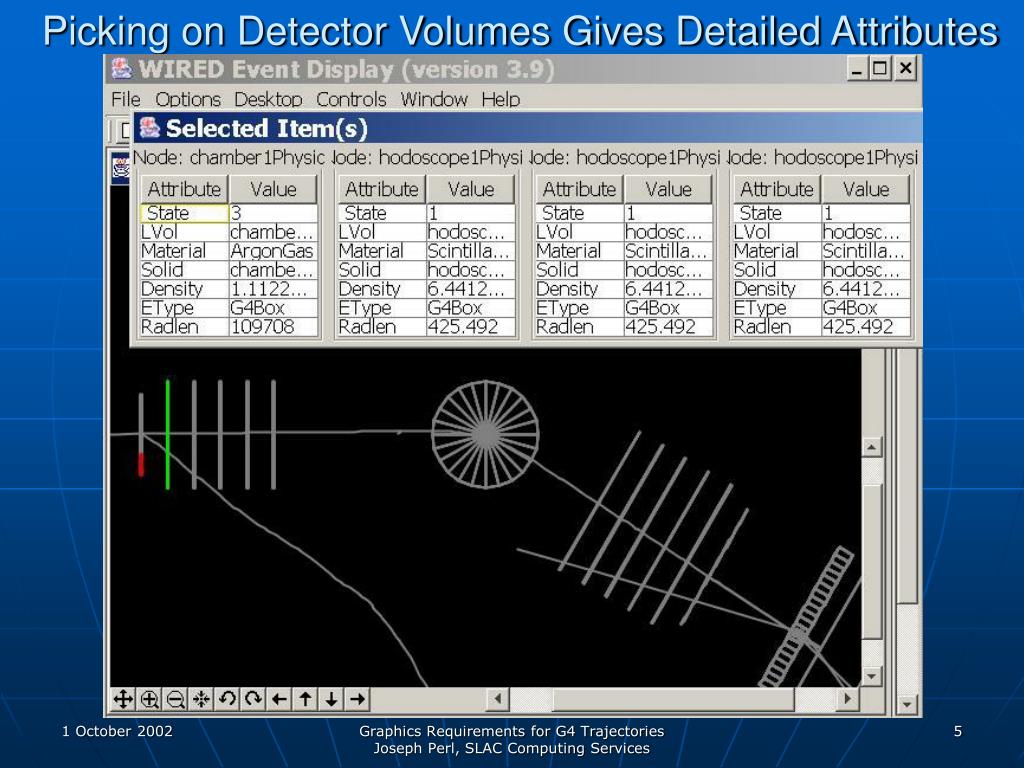Viewport: 1024px width, 768px height.
Task: Rotate view counterclockwise with toolbar icon
Action: click(227, 699)
